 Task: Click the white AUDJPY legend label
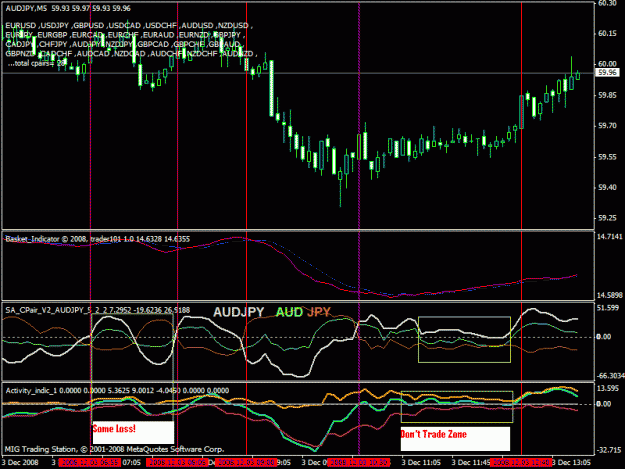(239, 312)
